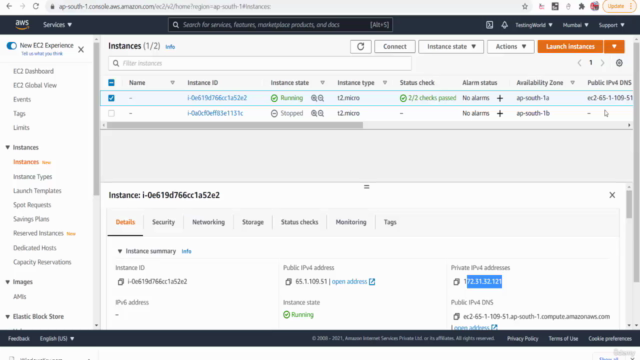Click the browser back arrow
The image size is (640, 360).
pos(9,7)
